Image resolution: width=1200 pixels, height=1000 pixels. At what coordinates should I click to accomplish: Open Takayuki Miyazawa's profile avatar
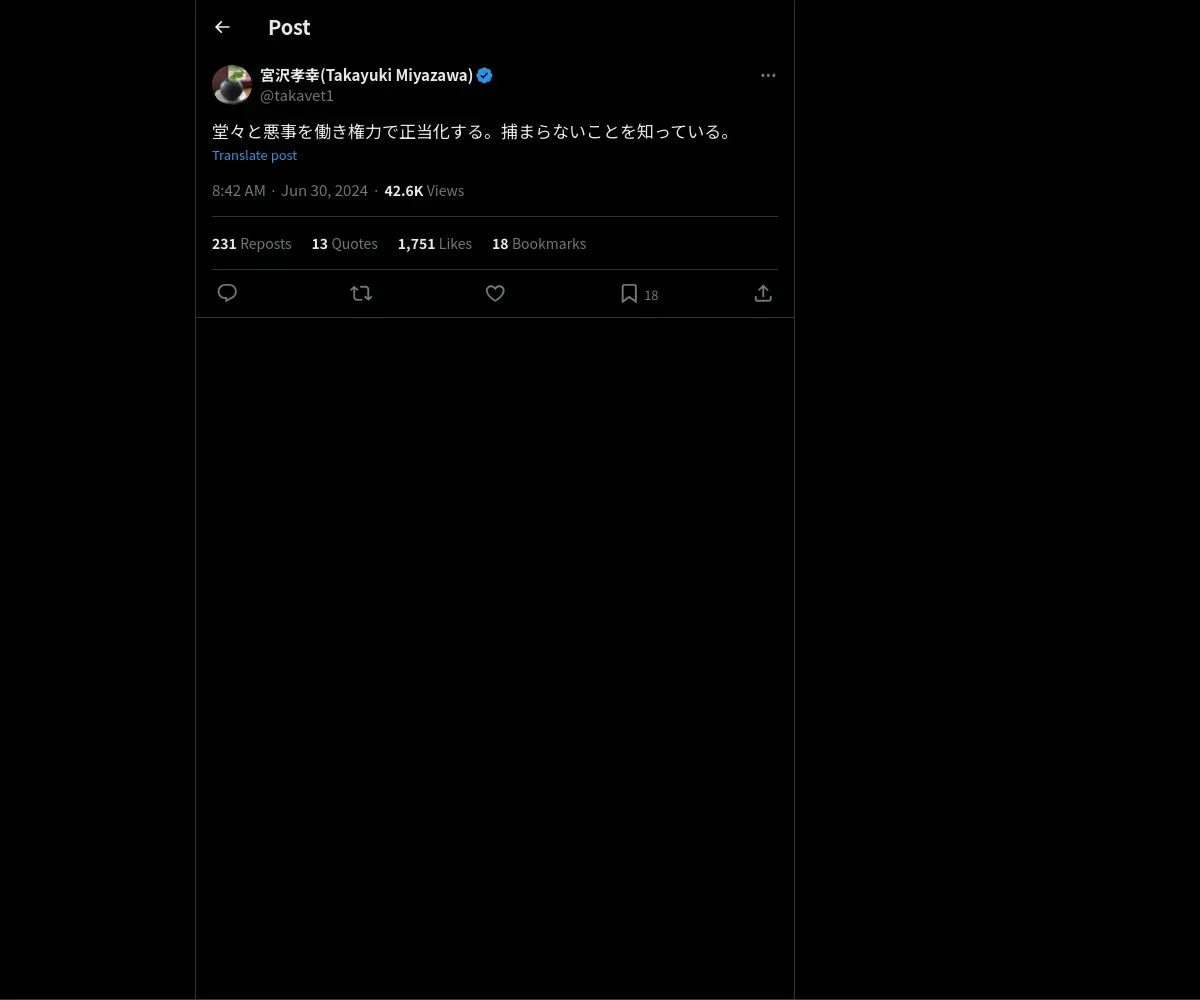(232, 85)
